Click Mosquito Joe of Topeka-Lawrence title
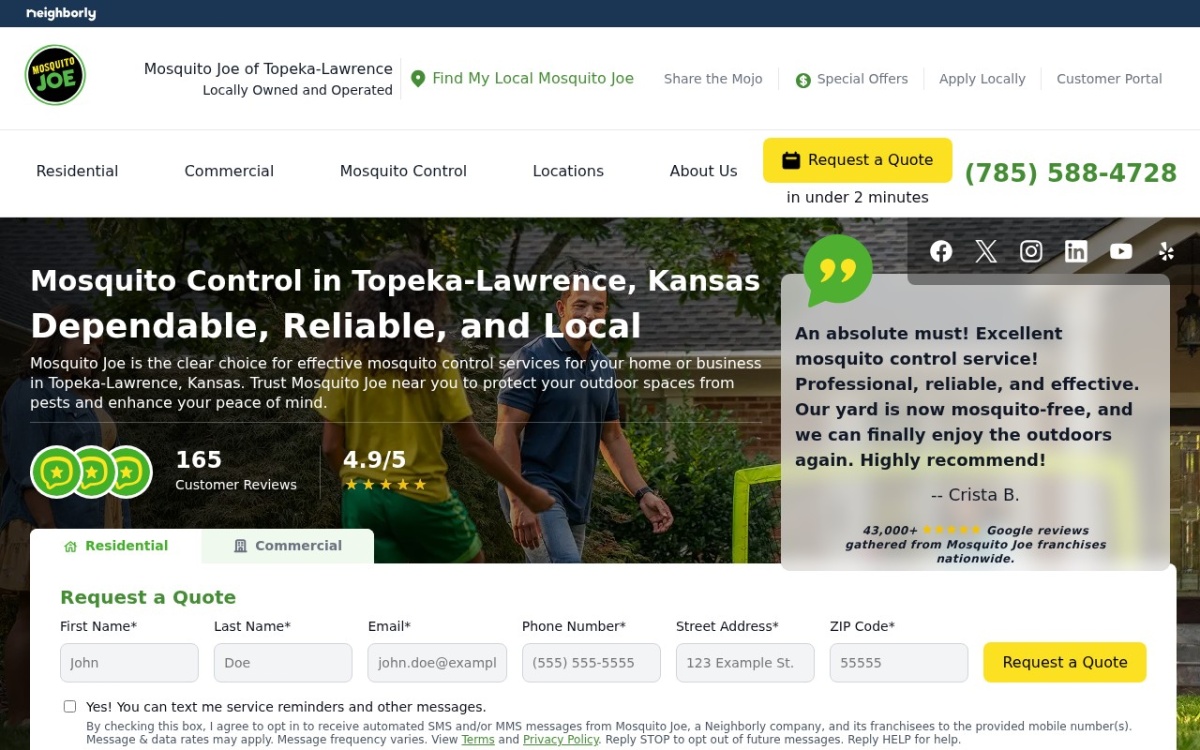The image size is (1200, 750). [x=268, y=69]
